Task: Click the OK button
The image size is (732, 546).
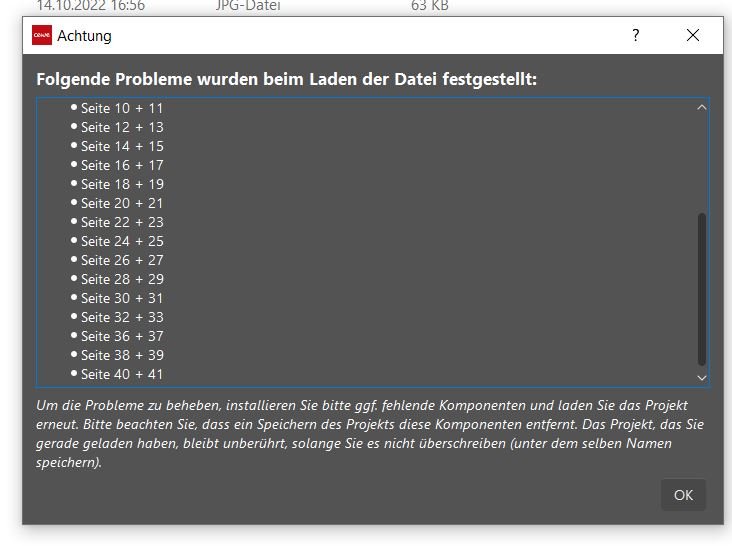Action: pyautogui.click(x=683, y=495)
